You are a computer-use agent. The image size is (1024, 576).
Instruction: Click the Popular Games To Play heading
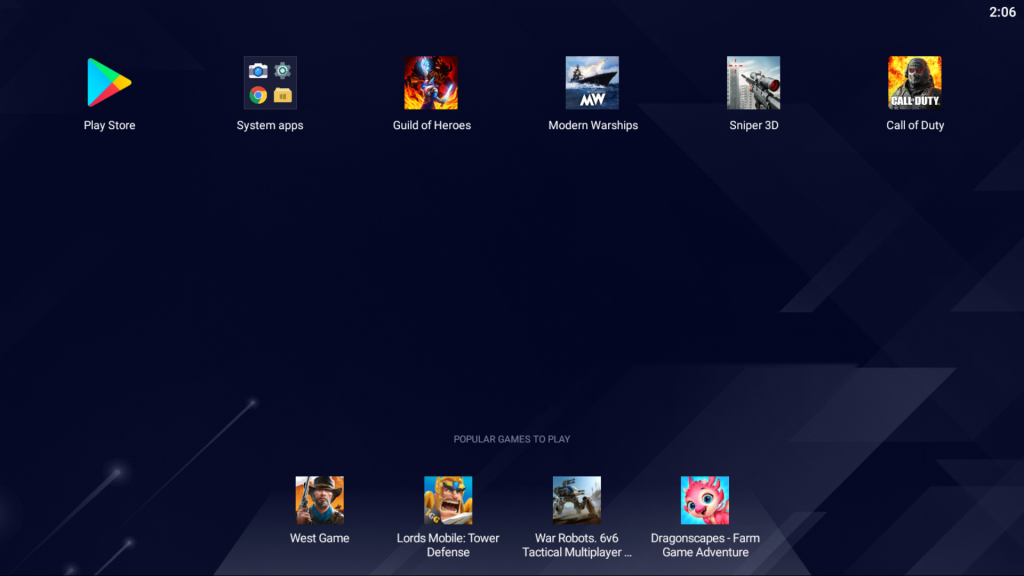512,440
